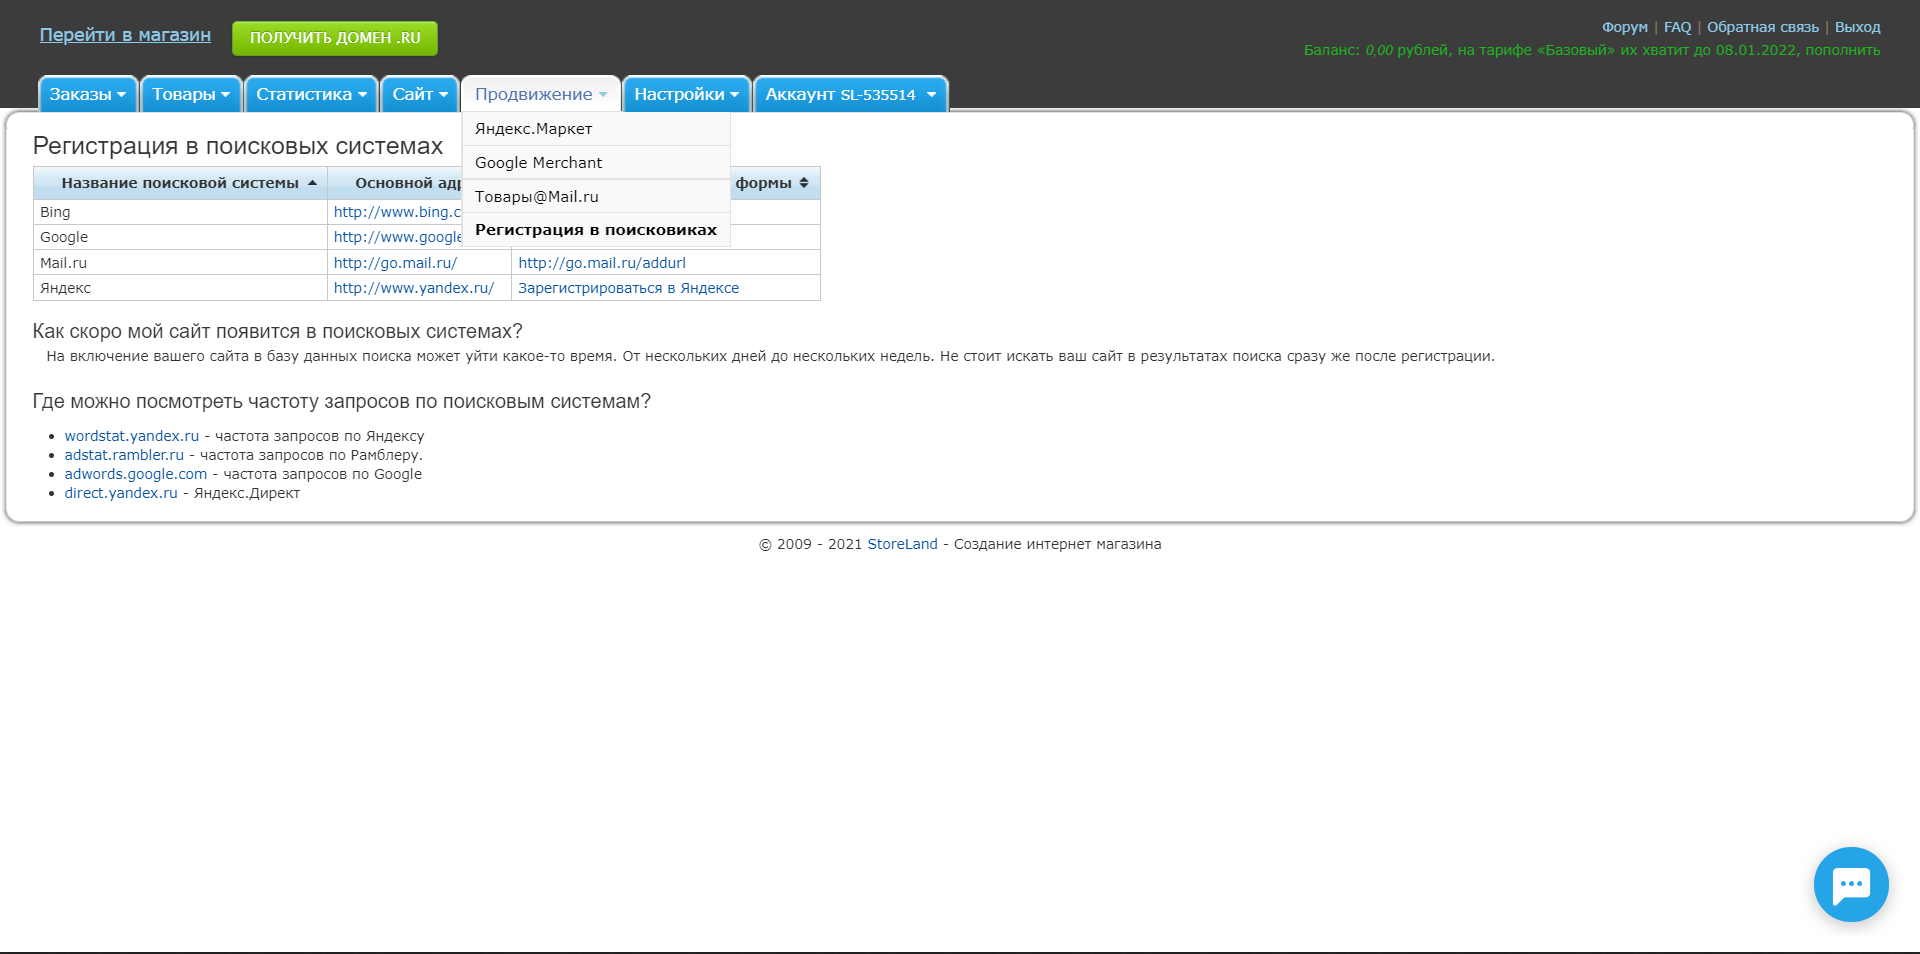Viewport: 1920px width, 954px height.
Task: Expand the Товары menu
Action: click(x=191, y=94)
